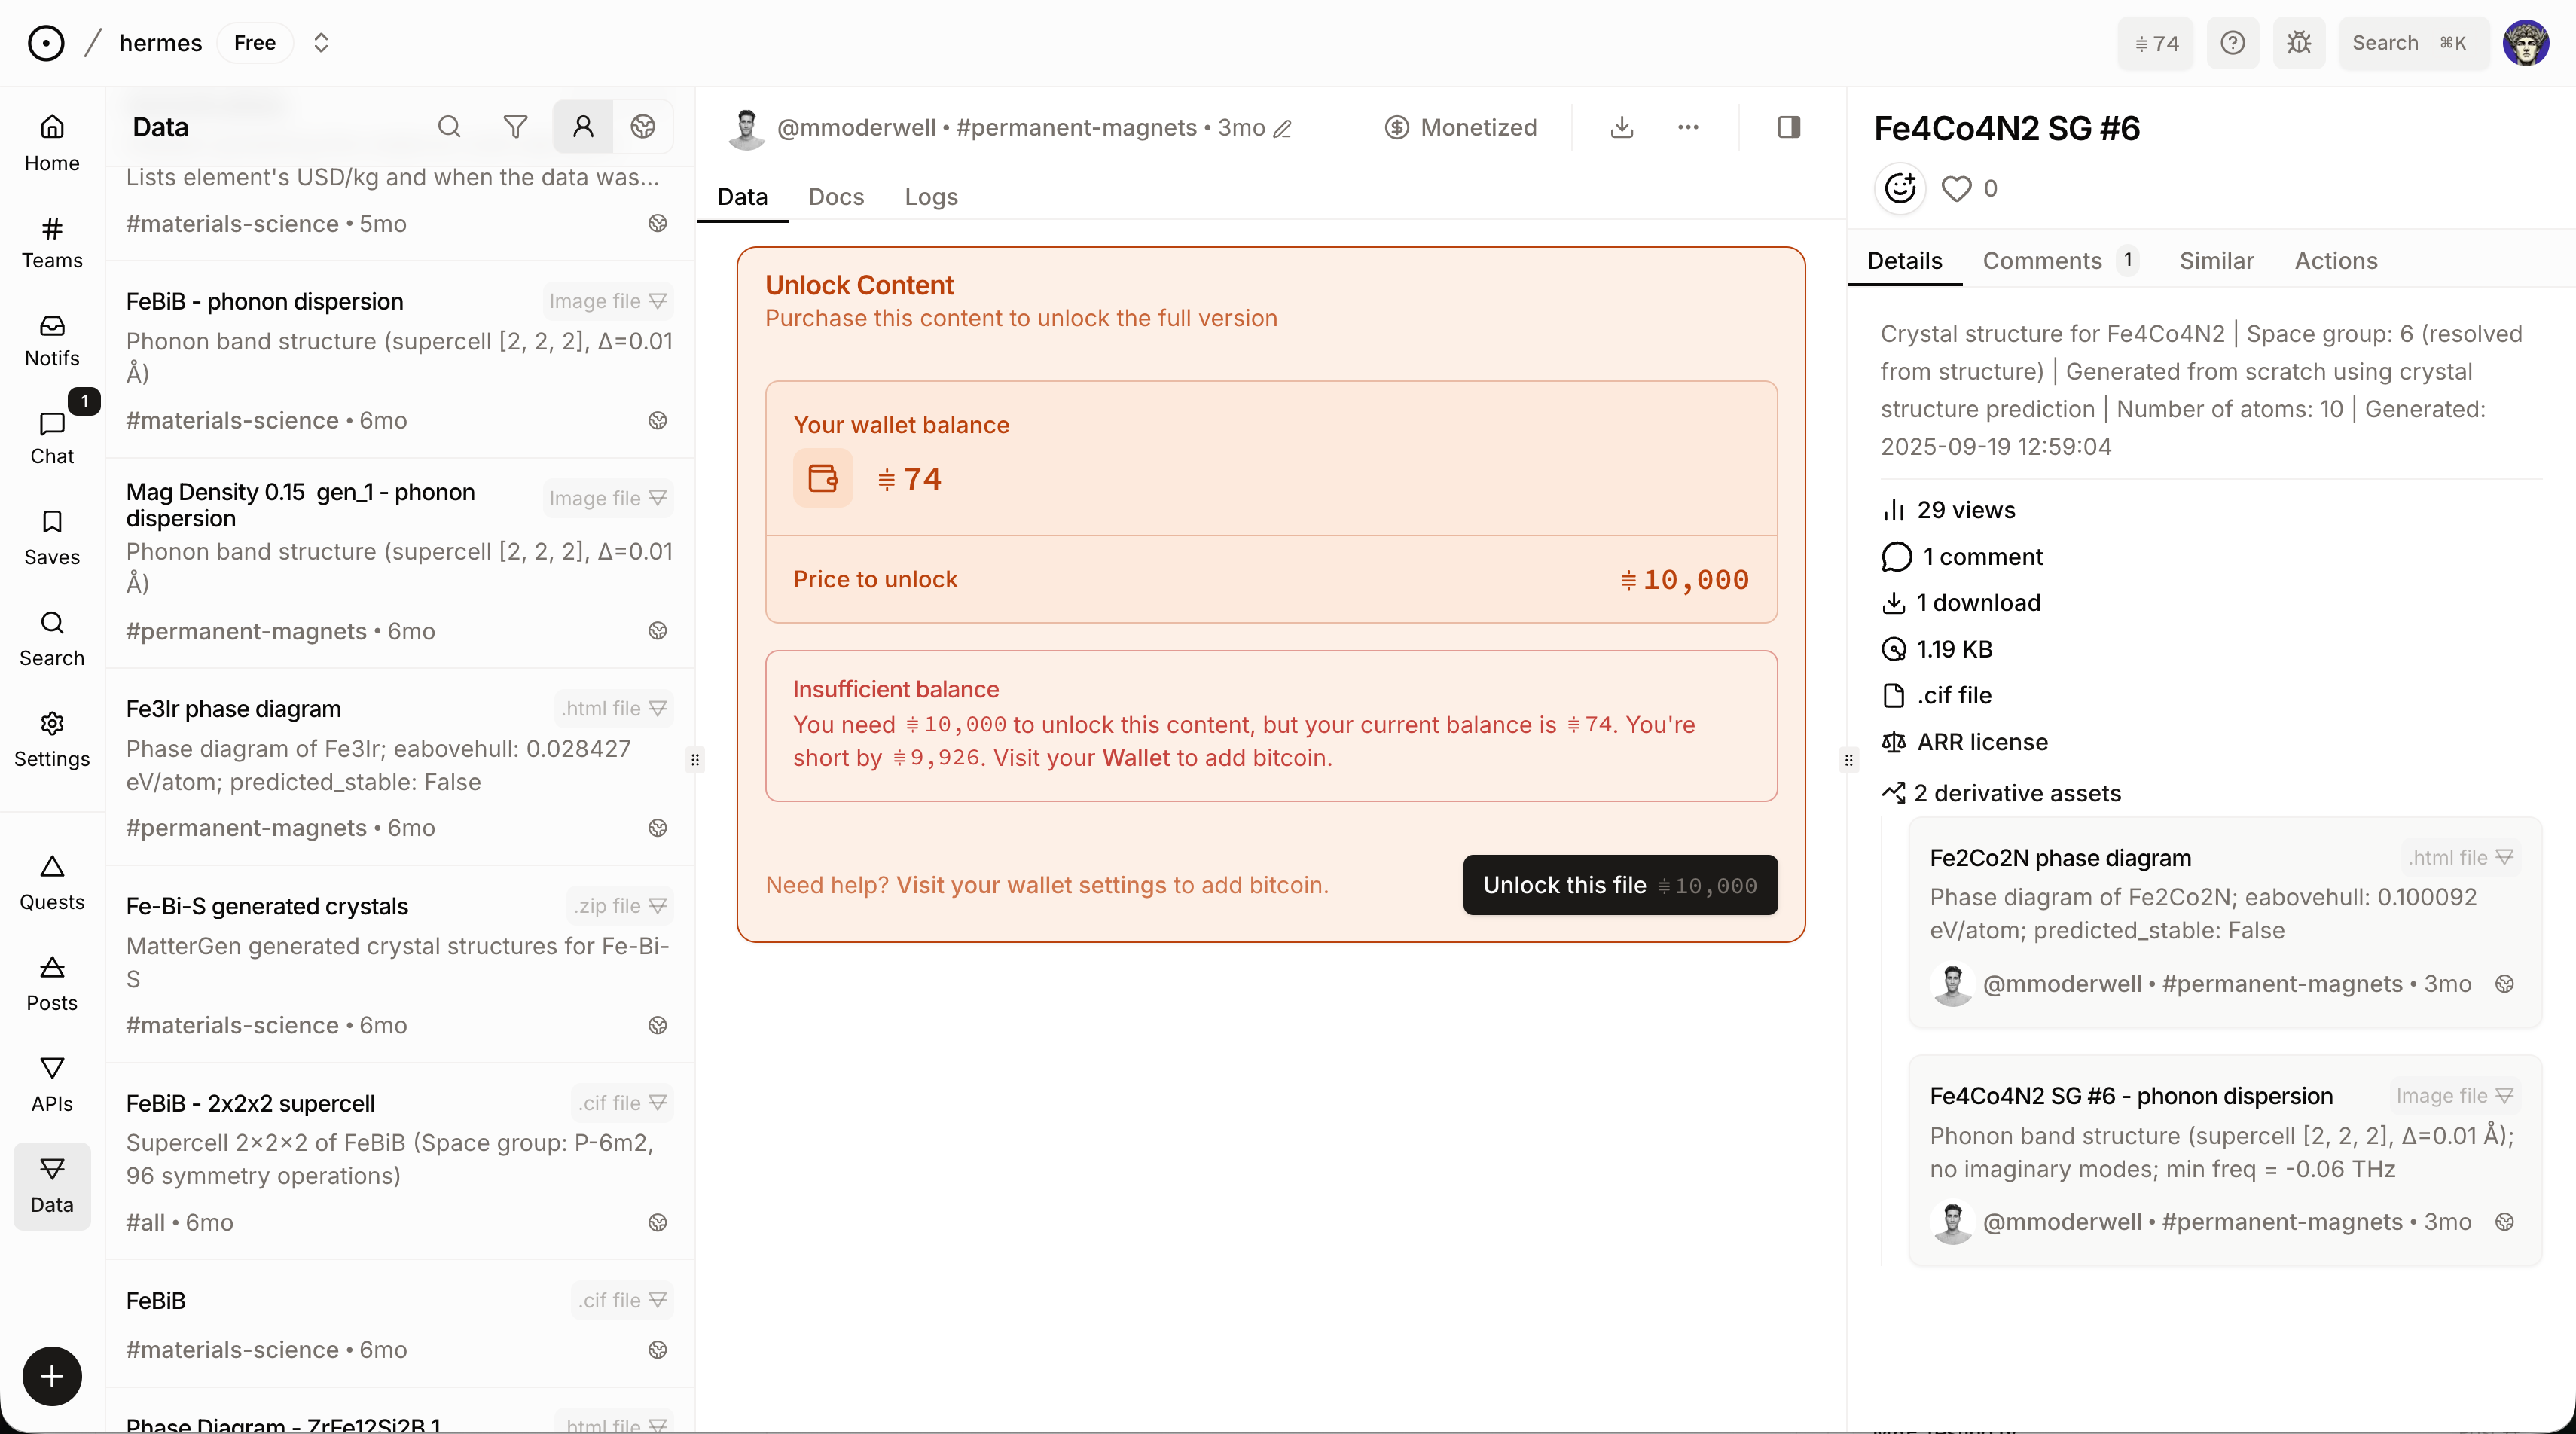The image size is (2576, 1434).
Task: Click the search icon in Data panel header
Action: [449, 127]
